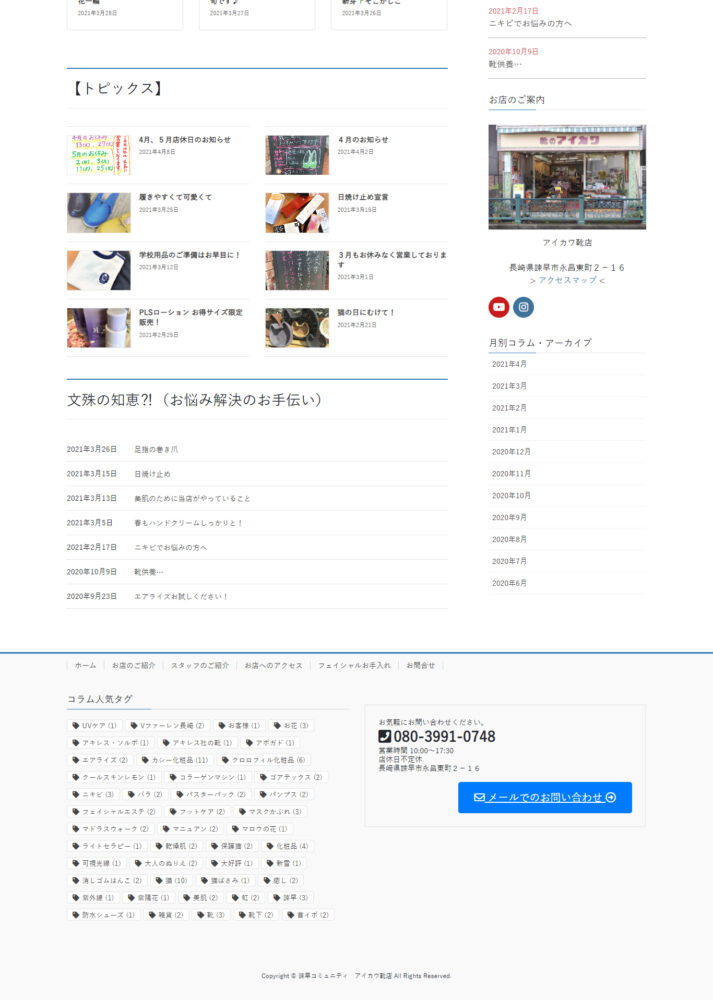Image resolution: width=713 pixels, height=1000 pixels.
Task: Open the 2021年1月 monthly archive
Action: (x=509, y=430)
